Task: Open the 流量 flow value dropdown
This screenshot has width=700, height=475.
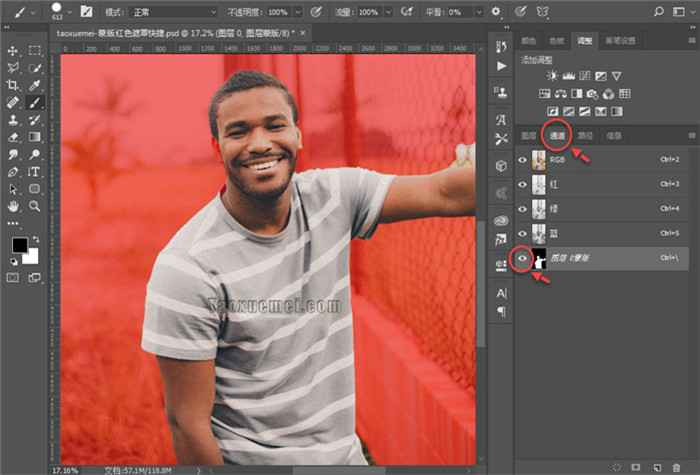Action: (x=386, y=12)
